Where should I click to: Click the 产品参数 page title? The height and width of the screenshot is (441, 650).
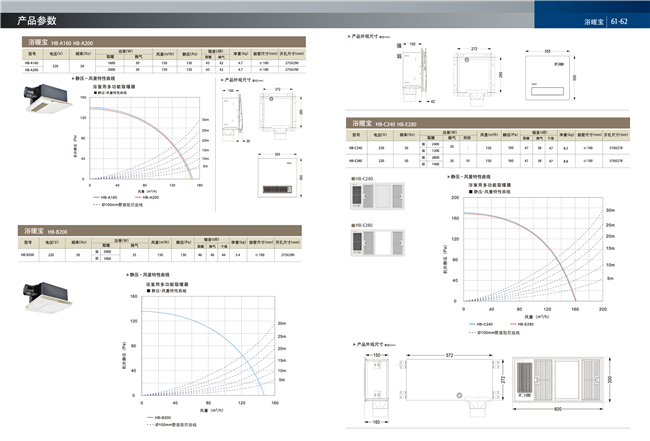tap(37, 20)
